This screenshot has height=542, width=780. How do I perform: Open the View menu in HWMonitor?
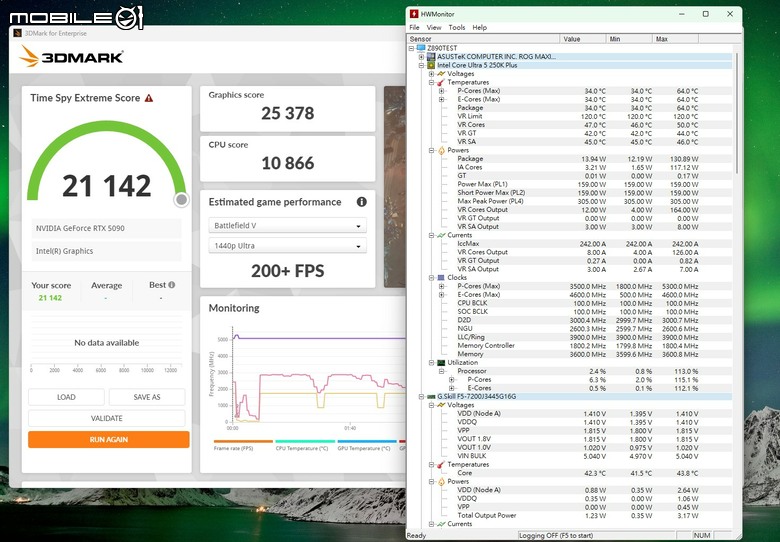coord(434,27)
